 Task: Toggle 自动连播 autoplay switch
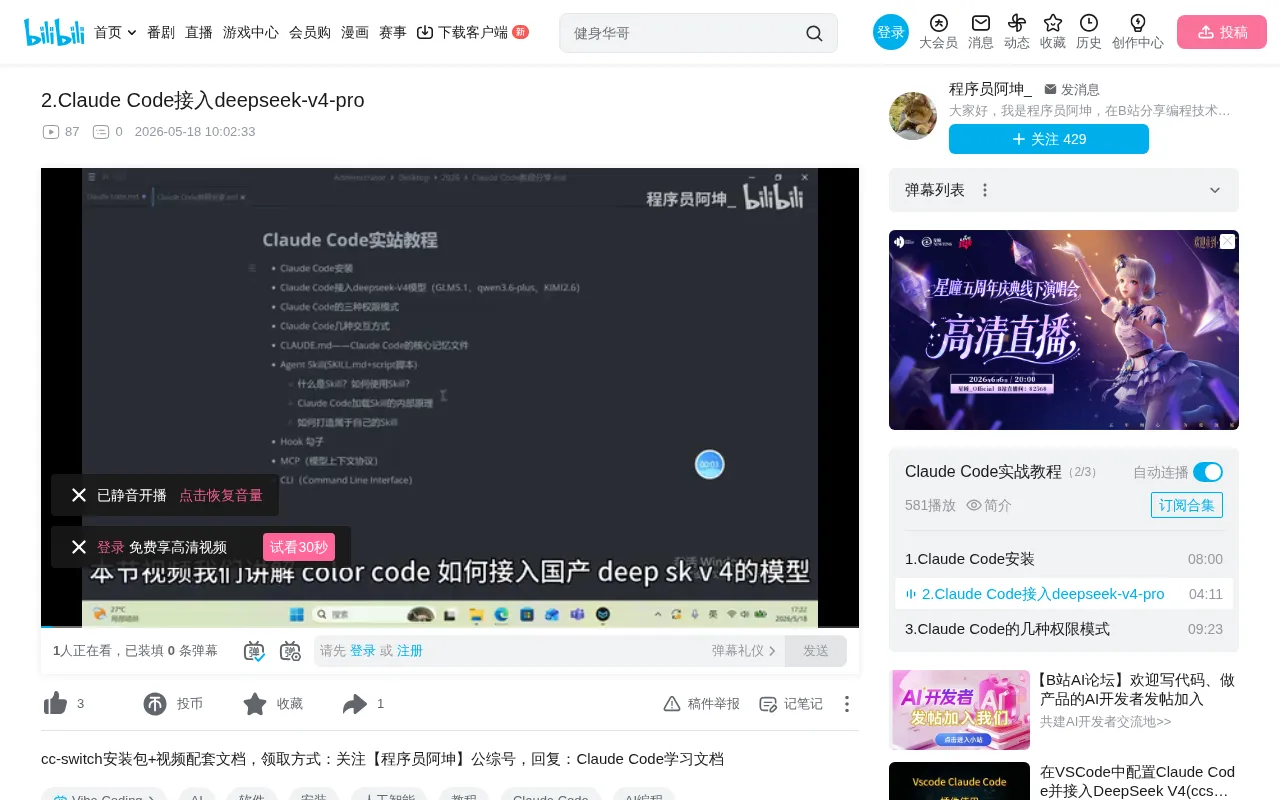[x=1208, y=472]
